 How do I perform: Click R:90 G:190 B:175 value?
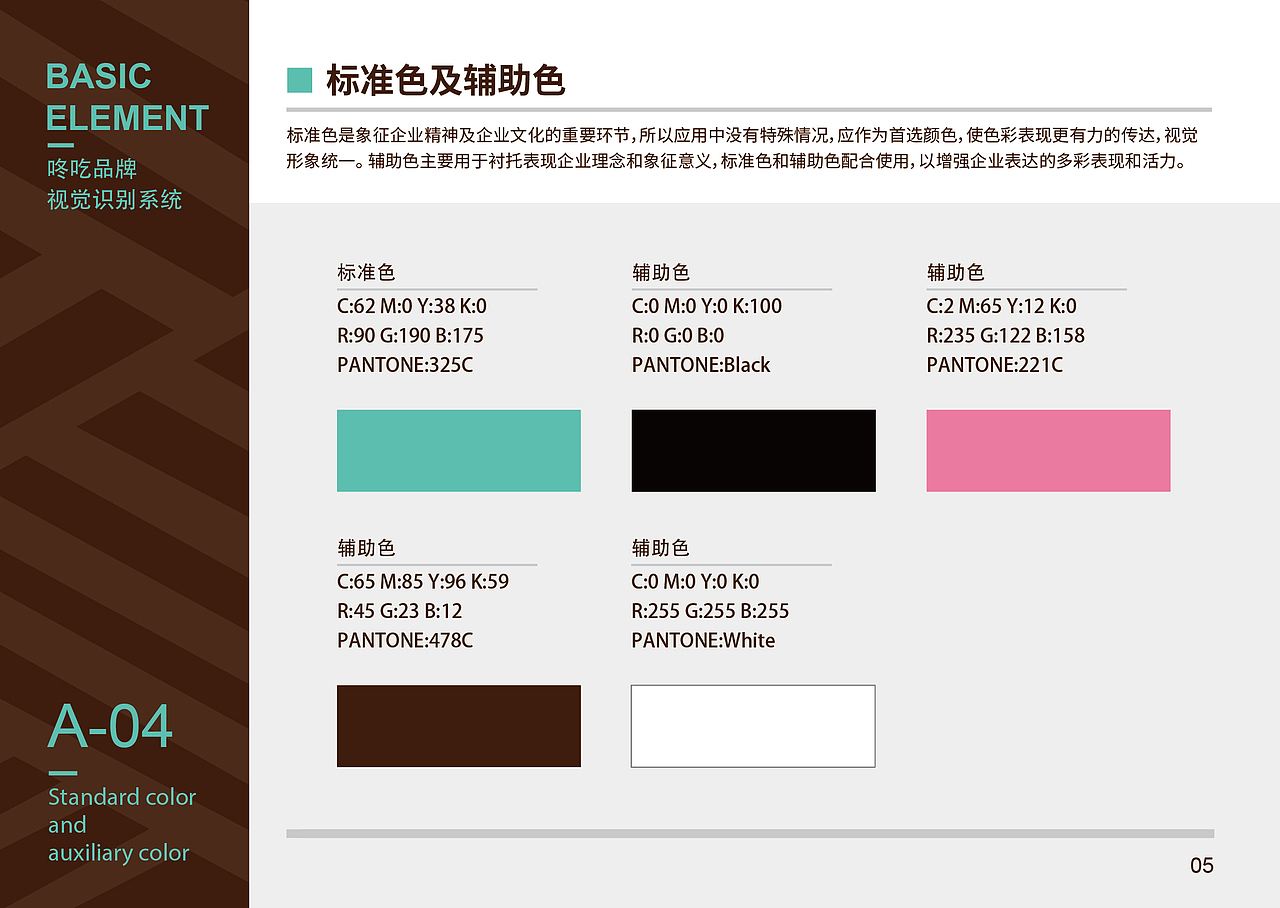click(x=410, y=335)
